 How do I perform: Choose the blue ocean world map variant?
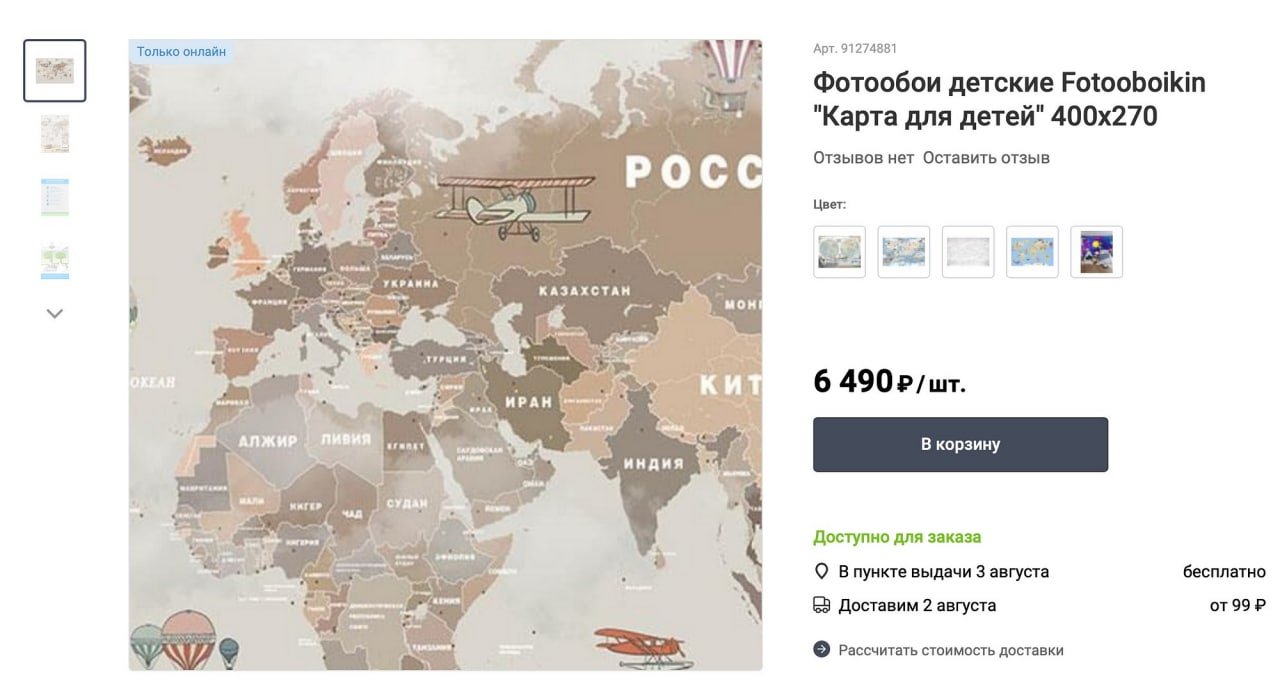[1032, 252]
